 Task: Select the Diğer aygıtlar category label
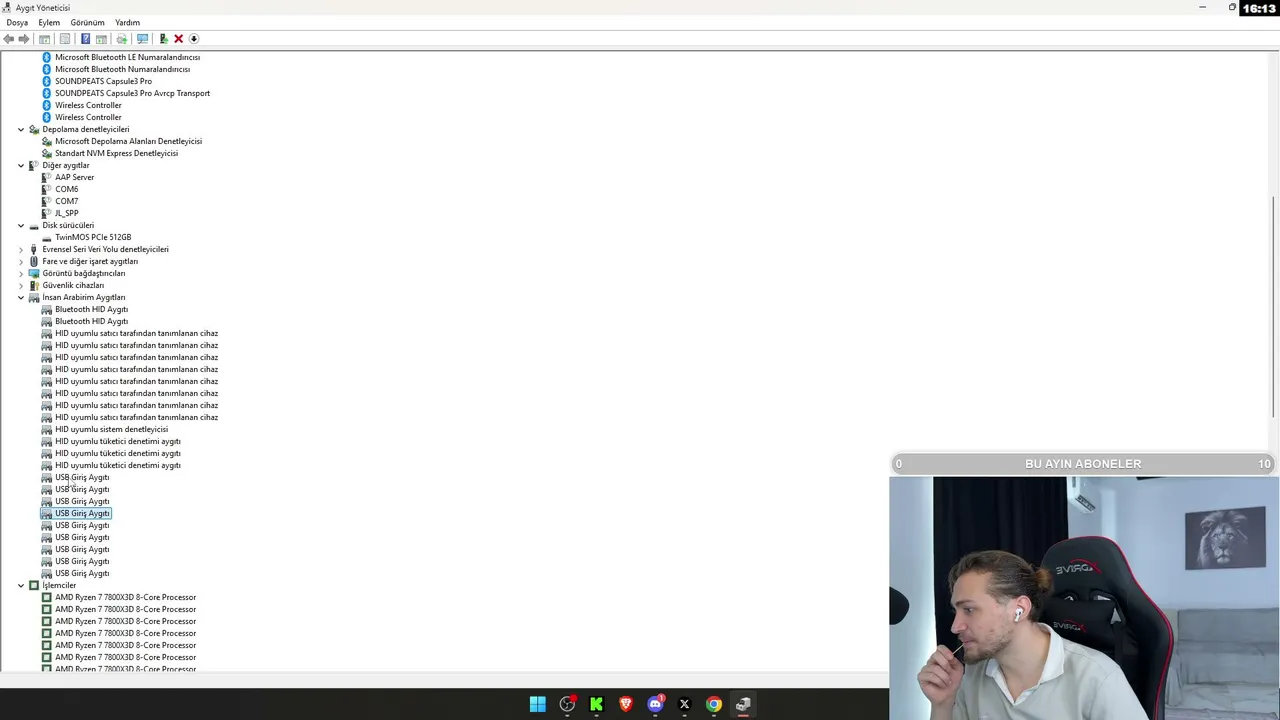coord(65,165)
